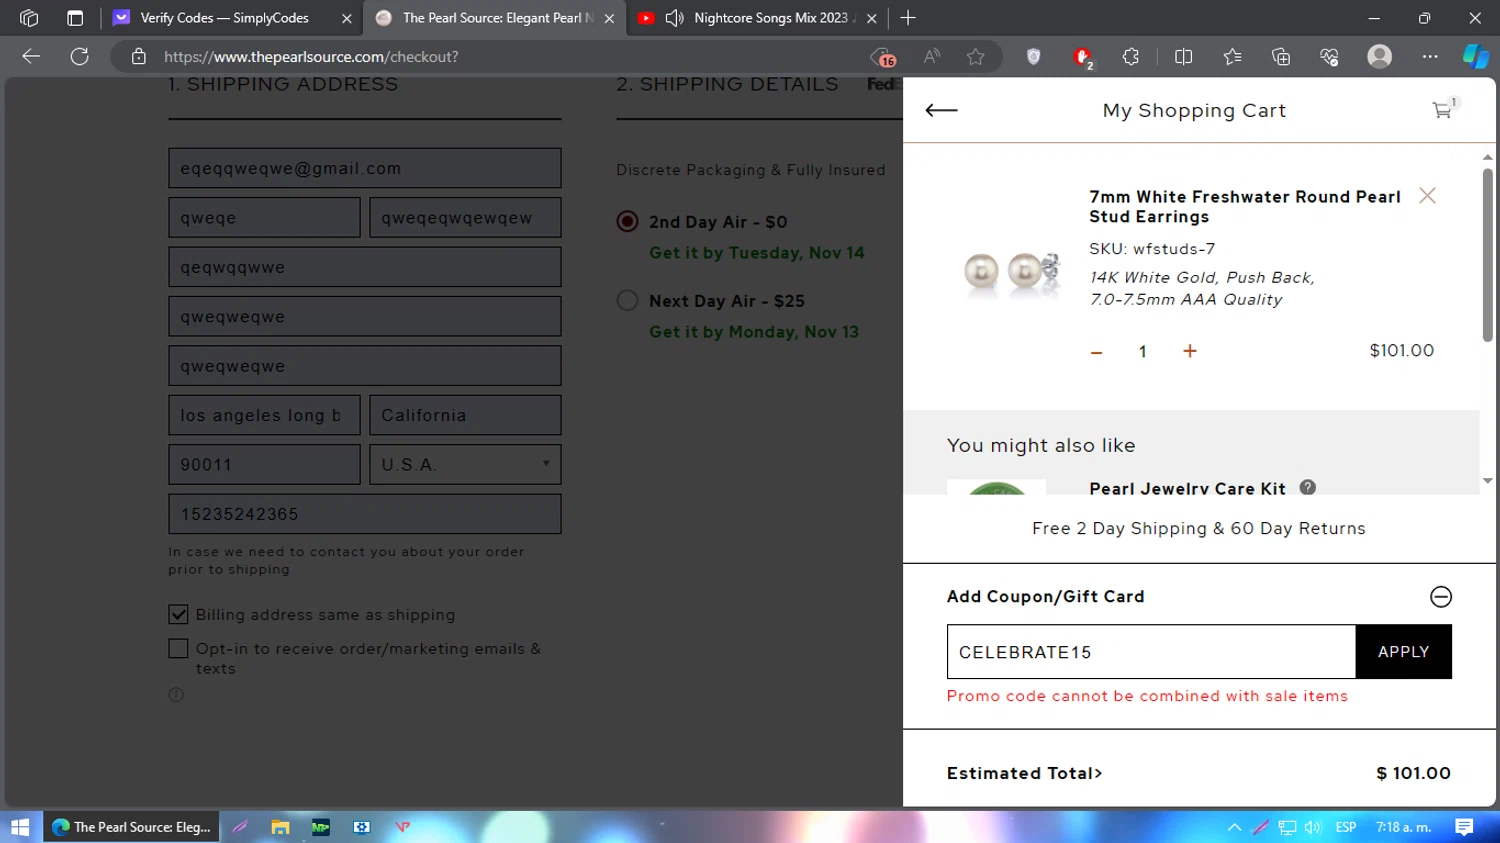Open the shopping cart icon in panel header
This screenshot has height=843, width=1500.
[x=1445, y=109]
